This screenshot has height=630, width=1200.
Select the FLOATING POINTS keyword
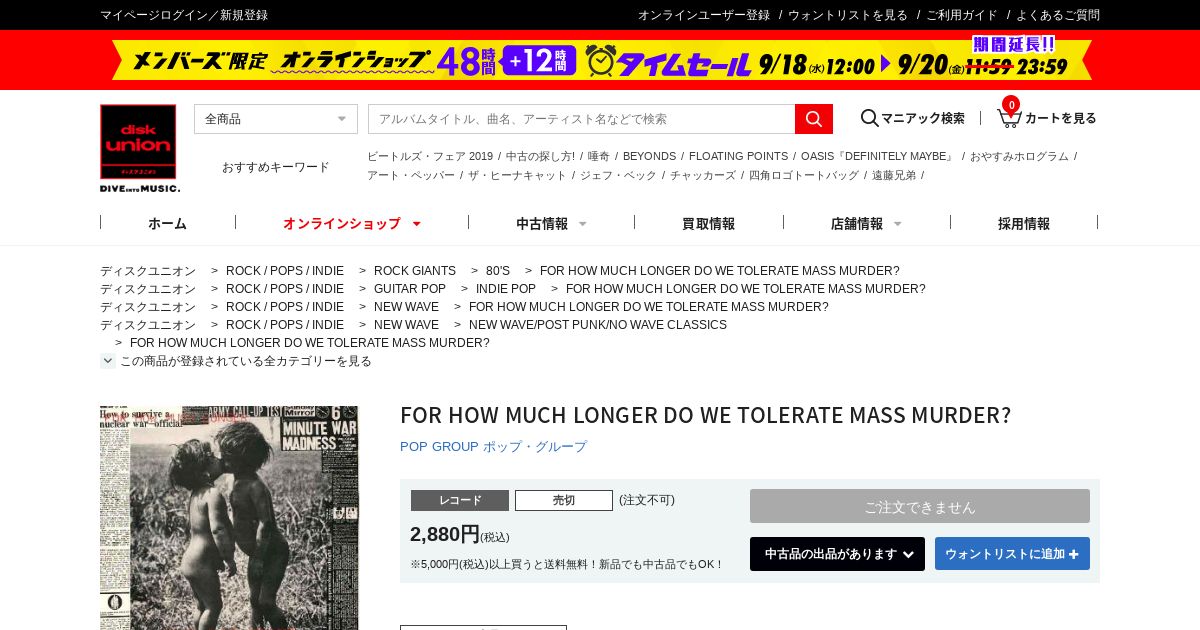click(738, 156)
